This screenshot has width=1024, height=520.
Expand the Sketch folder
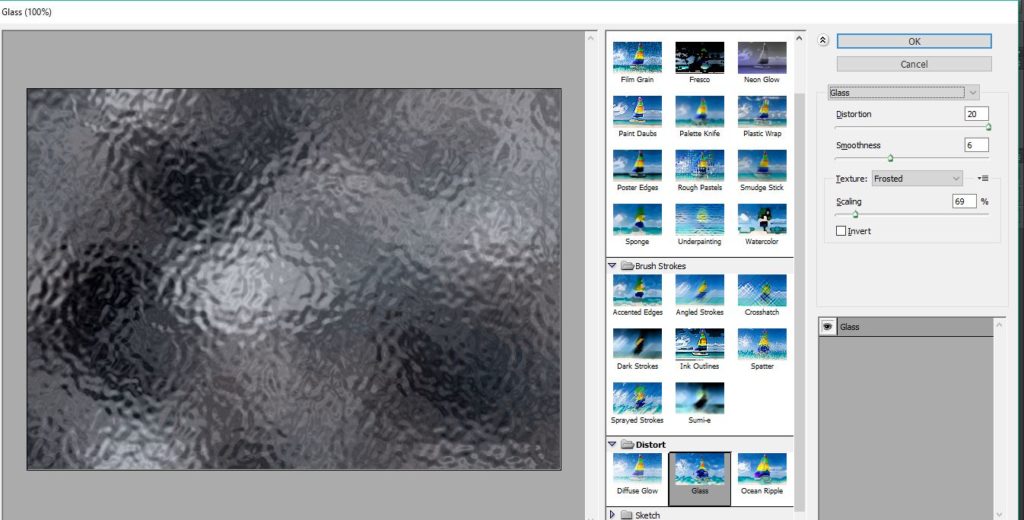click(612, 515)
